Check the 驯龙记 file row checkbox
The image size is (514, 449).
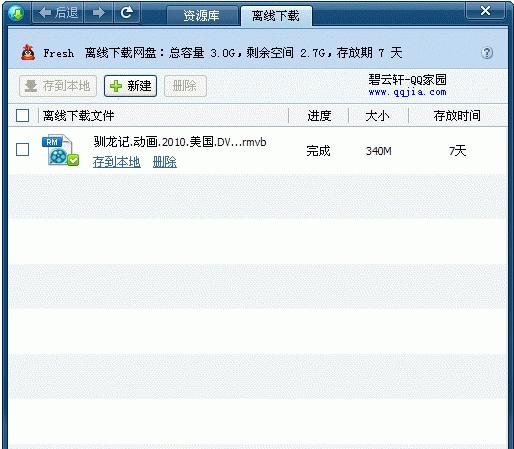click(x=22, y=150)
